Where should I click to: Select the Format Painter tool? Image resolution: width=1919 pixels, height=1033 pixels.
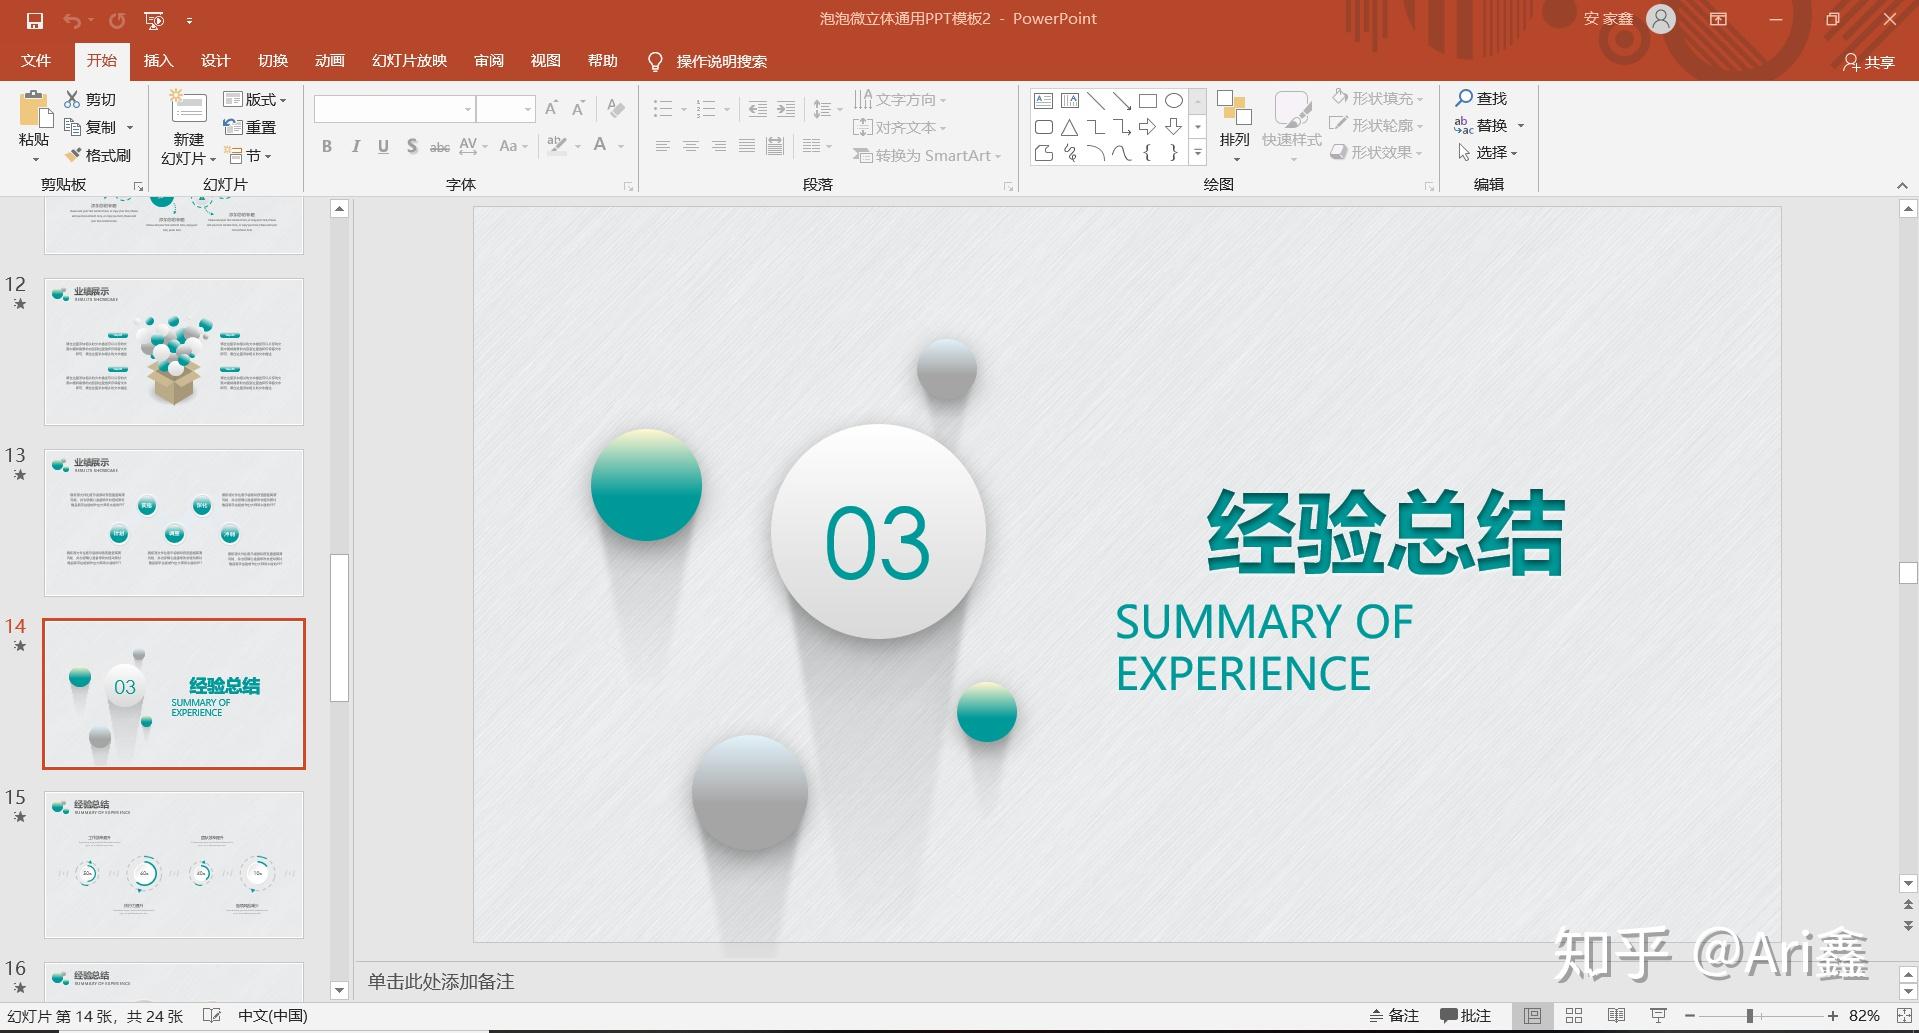coord(98,155)
